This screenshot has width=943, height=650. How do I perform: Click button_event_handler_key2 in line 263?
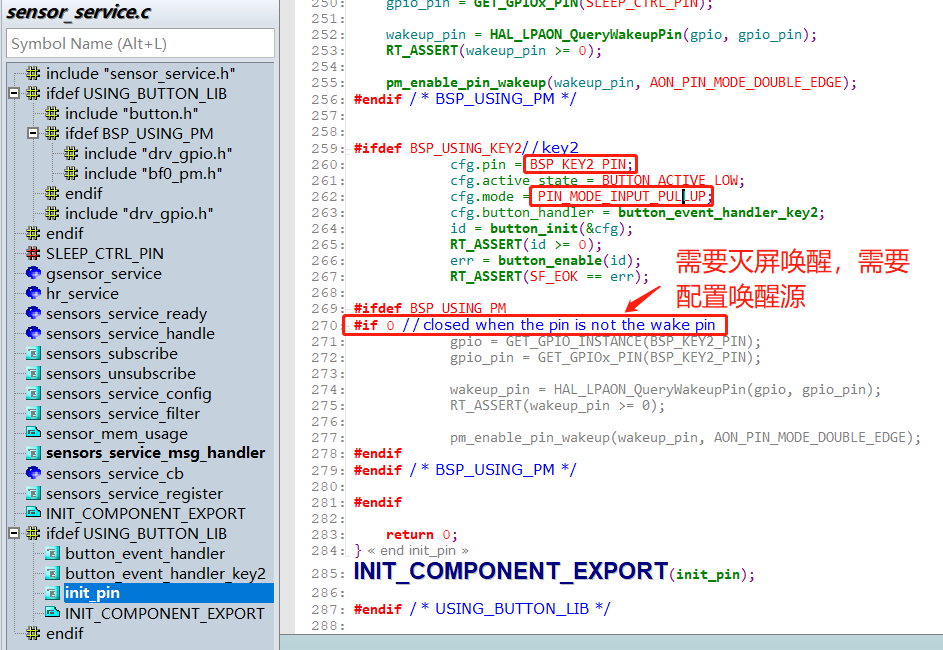(717, 212)
